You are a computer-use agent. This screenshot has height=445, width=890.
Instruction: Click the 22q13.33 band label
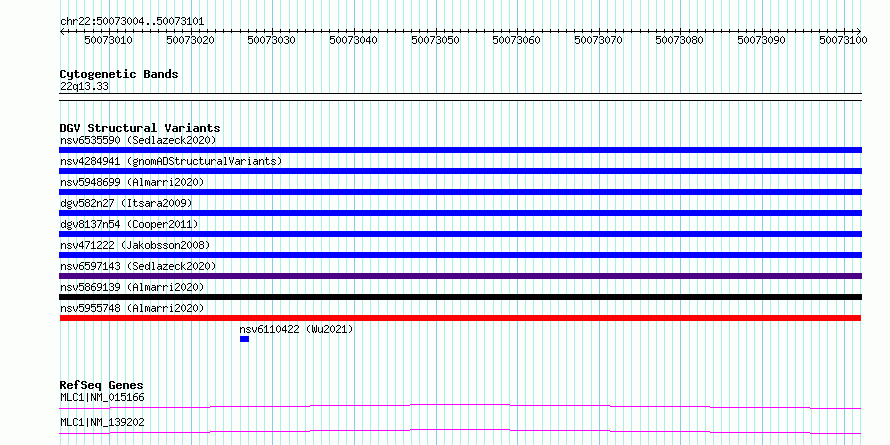click(x=85, y=87)
